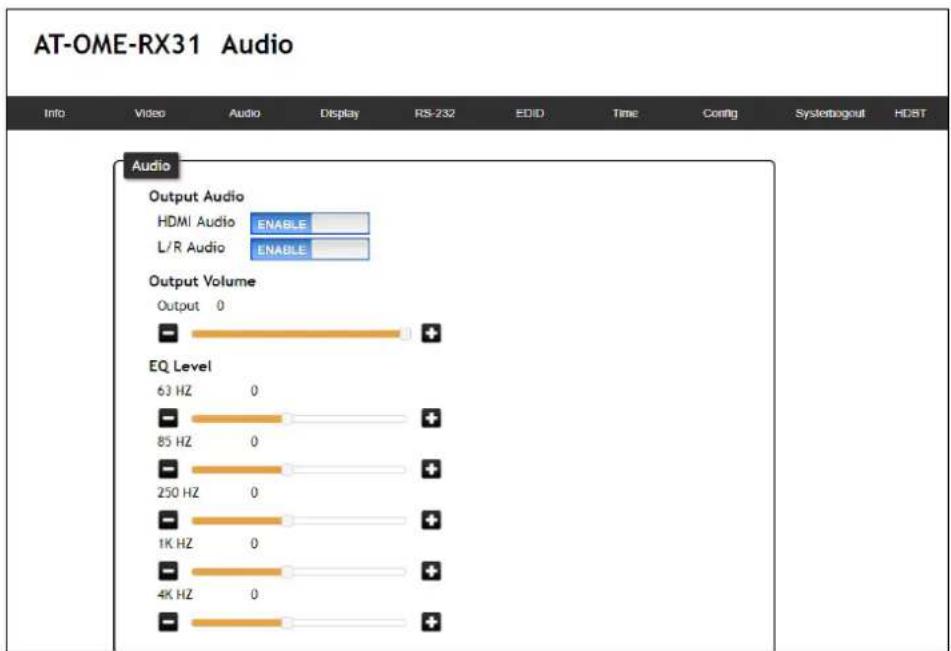Click the 250 HZ label
The height and width of the screenshot is (651, 951).
tap(178, 493)
